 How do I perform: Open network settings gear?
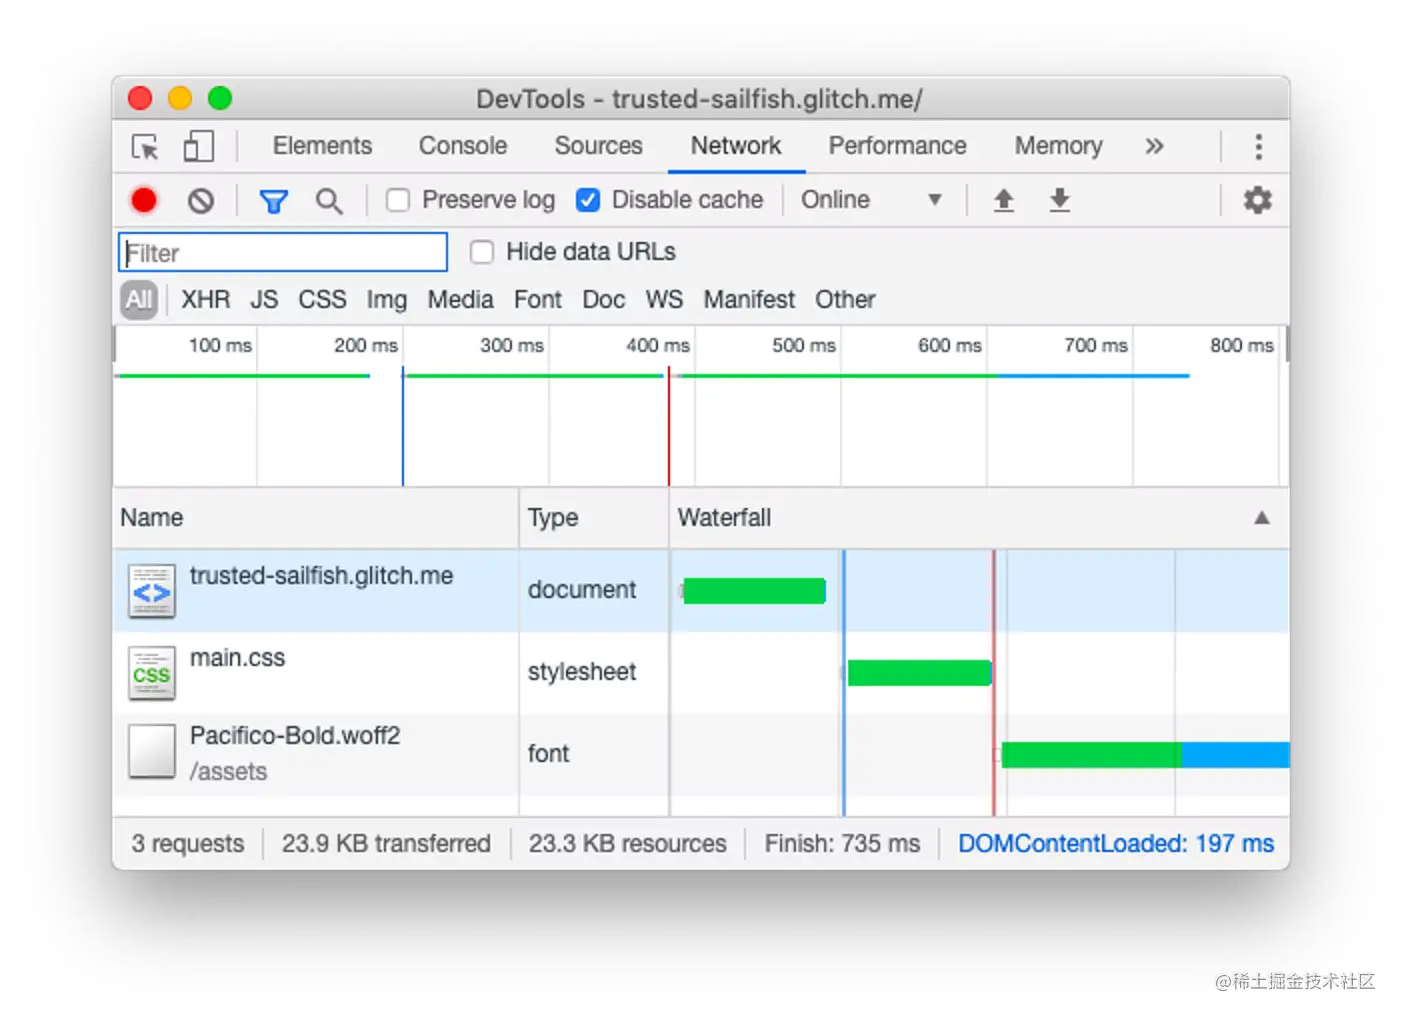1257,200
